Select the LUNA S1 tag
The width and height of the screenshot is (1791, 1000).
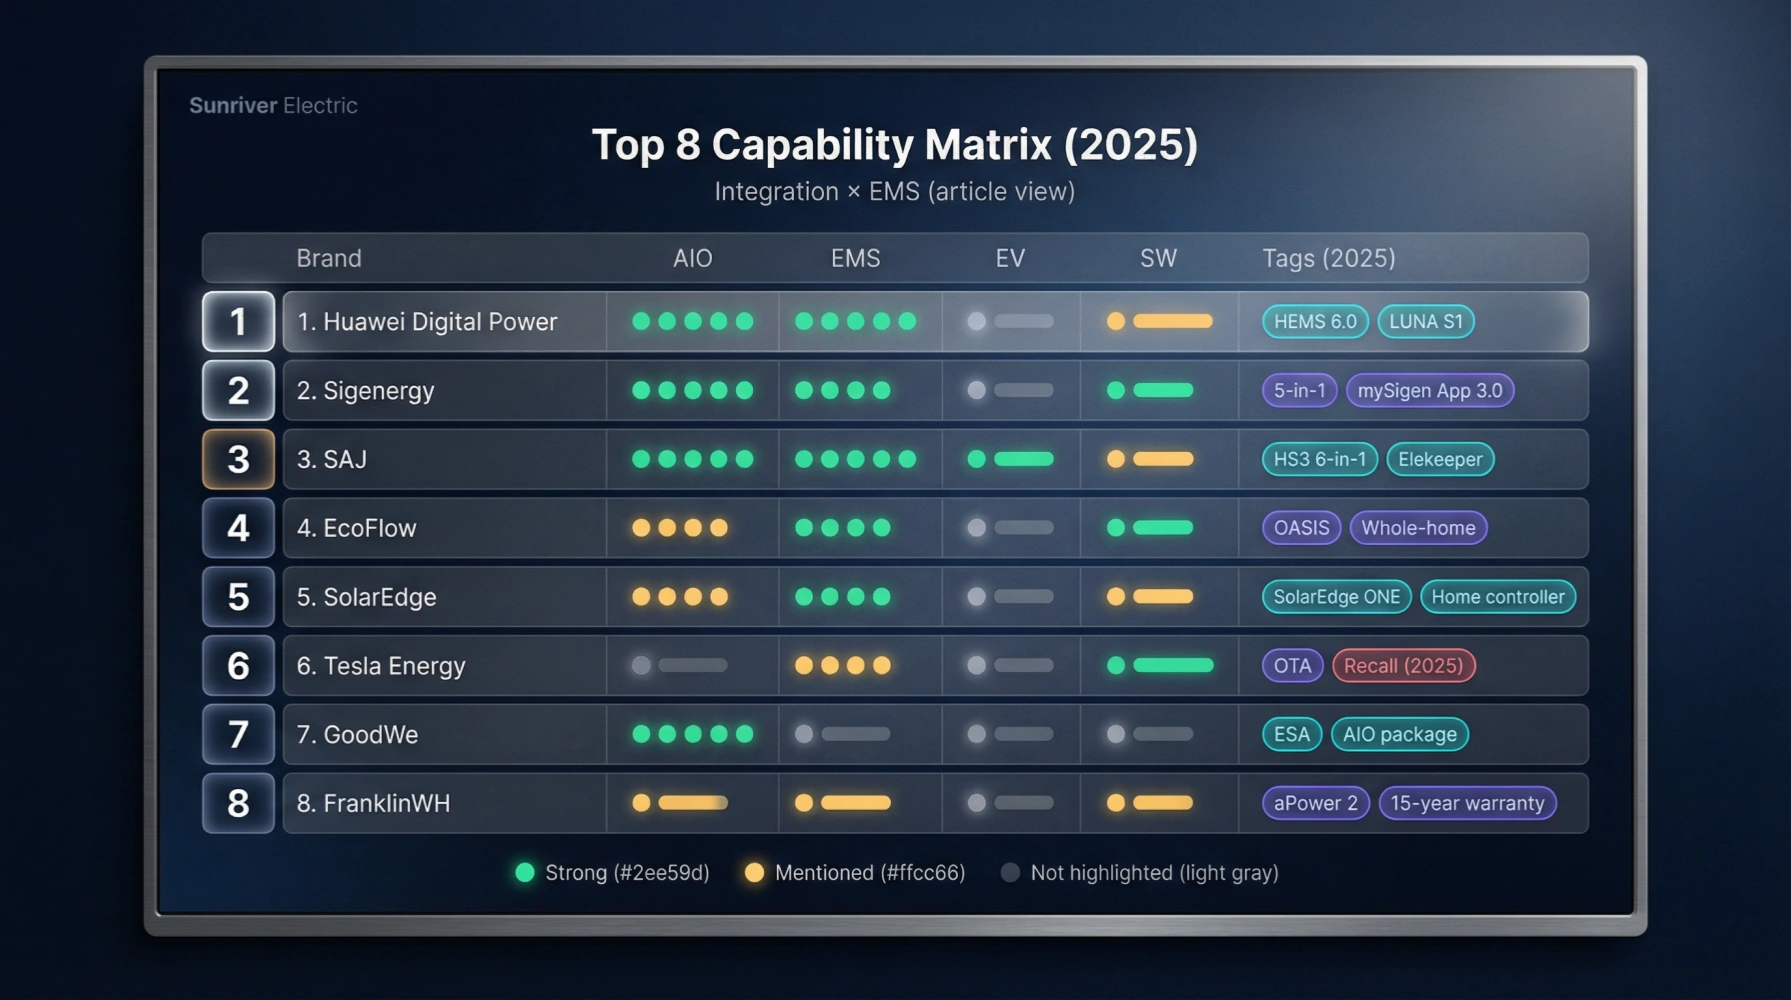(1426, 321)
